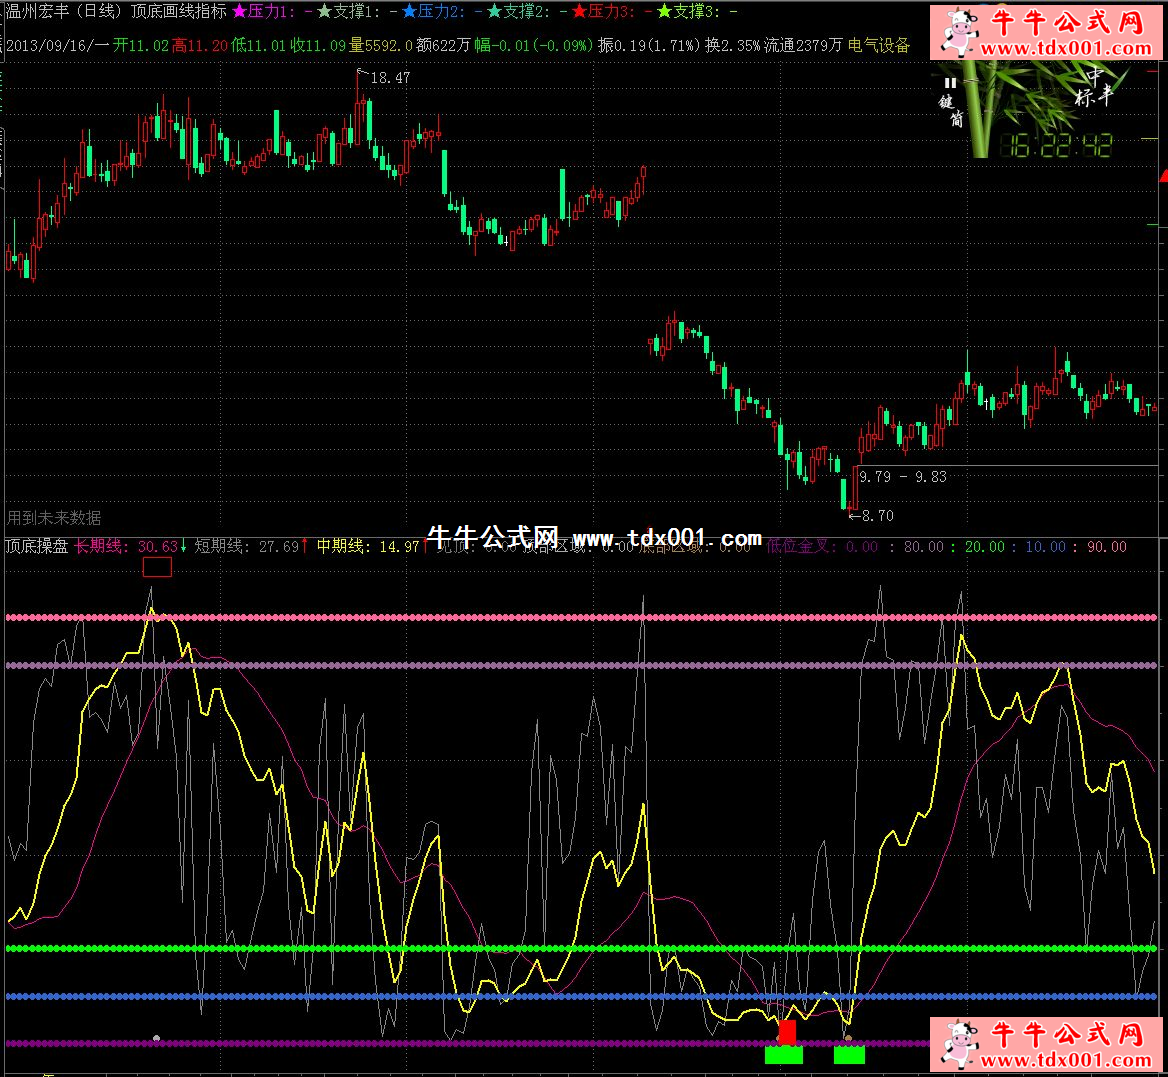This screenshot has width=1168, height=1077.
Task: Open the www.tdx001.com link in the top banner
Action: (x=1066, y=48)
